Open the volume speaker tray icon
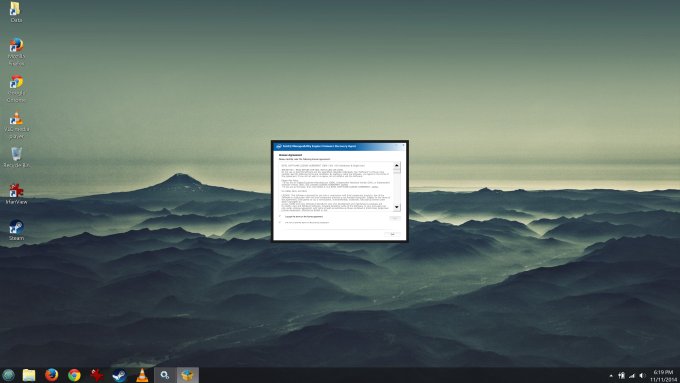Screen dimensions: 680x383 click(642, 376)
